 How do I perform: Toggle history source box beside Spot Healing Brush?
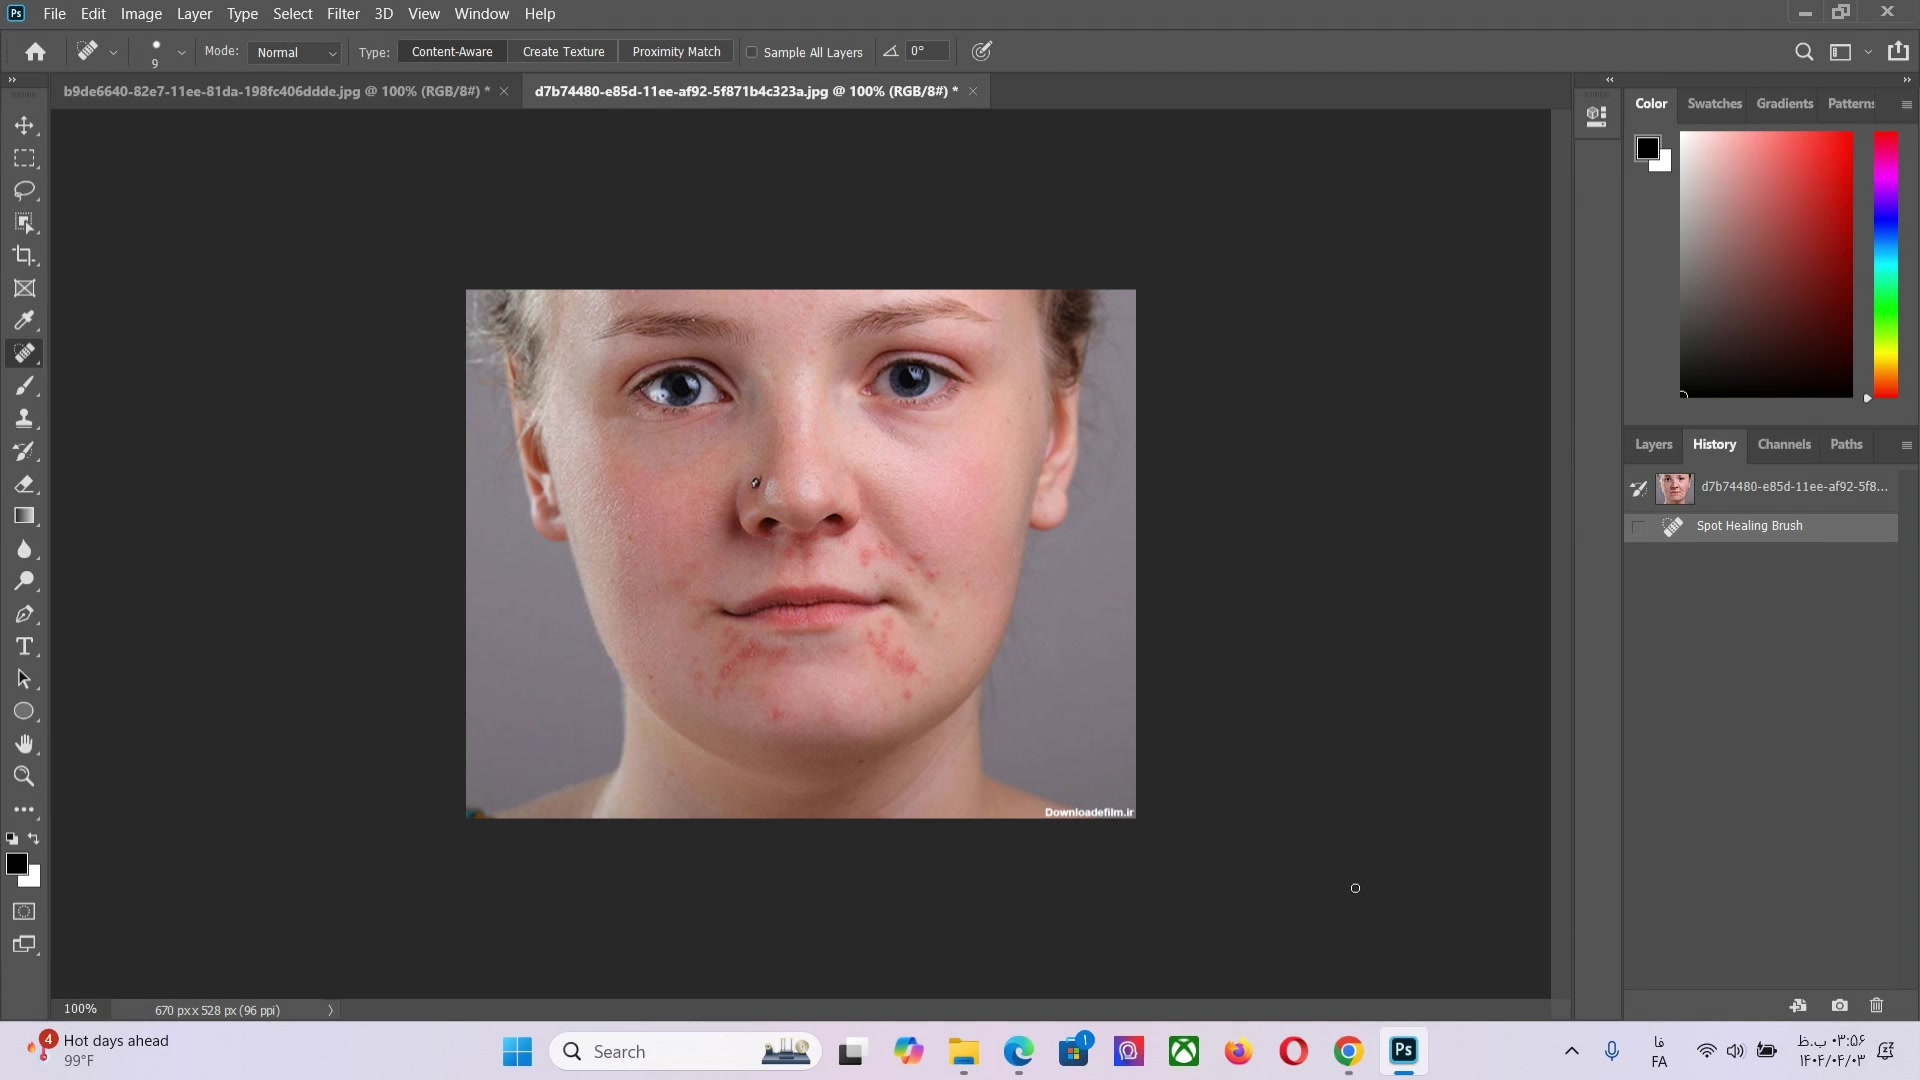coord(1638,527)
